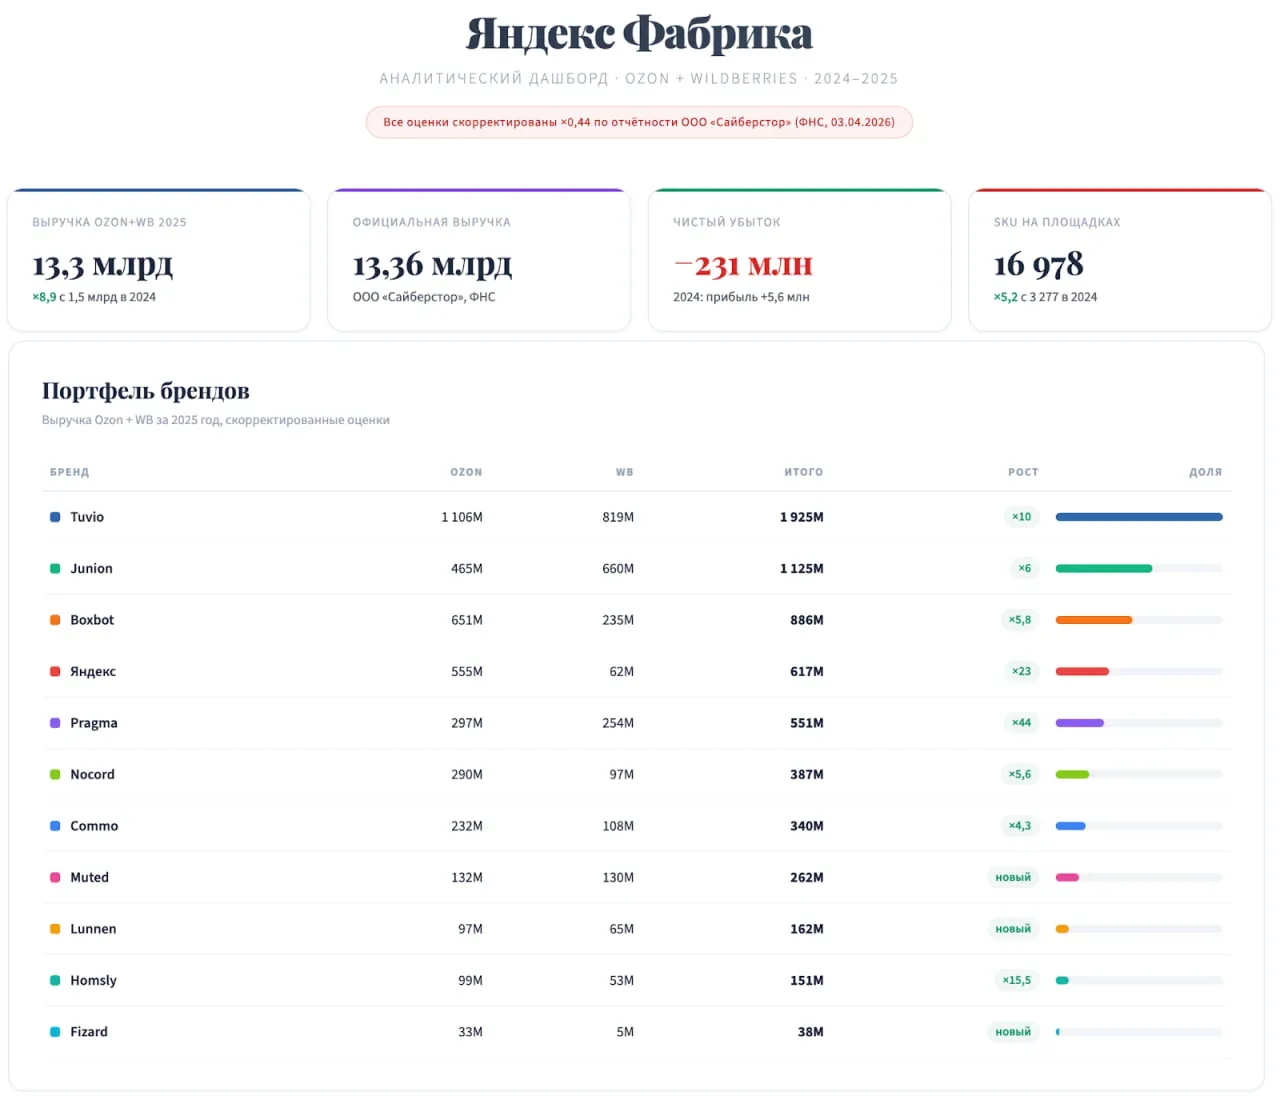Select the Homsly brand name
The image size is (1280, 1096).
coord(93,980)
